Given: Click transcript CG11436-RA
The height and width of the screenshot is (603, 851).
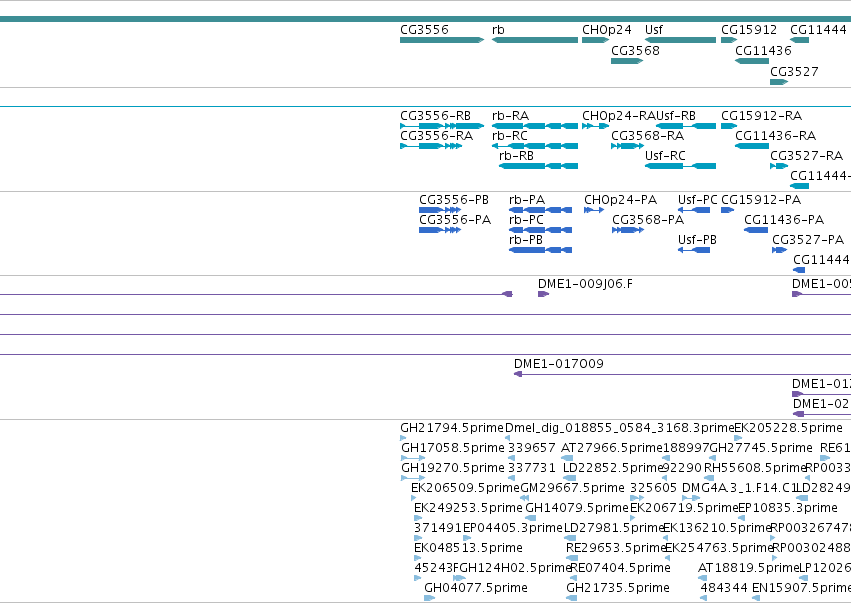Looking at the screenshot, I should pyautogui.click(x=752, y=146).
